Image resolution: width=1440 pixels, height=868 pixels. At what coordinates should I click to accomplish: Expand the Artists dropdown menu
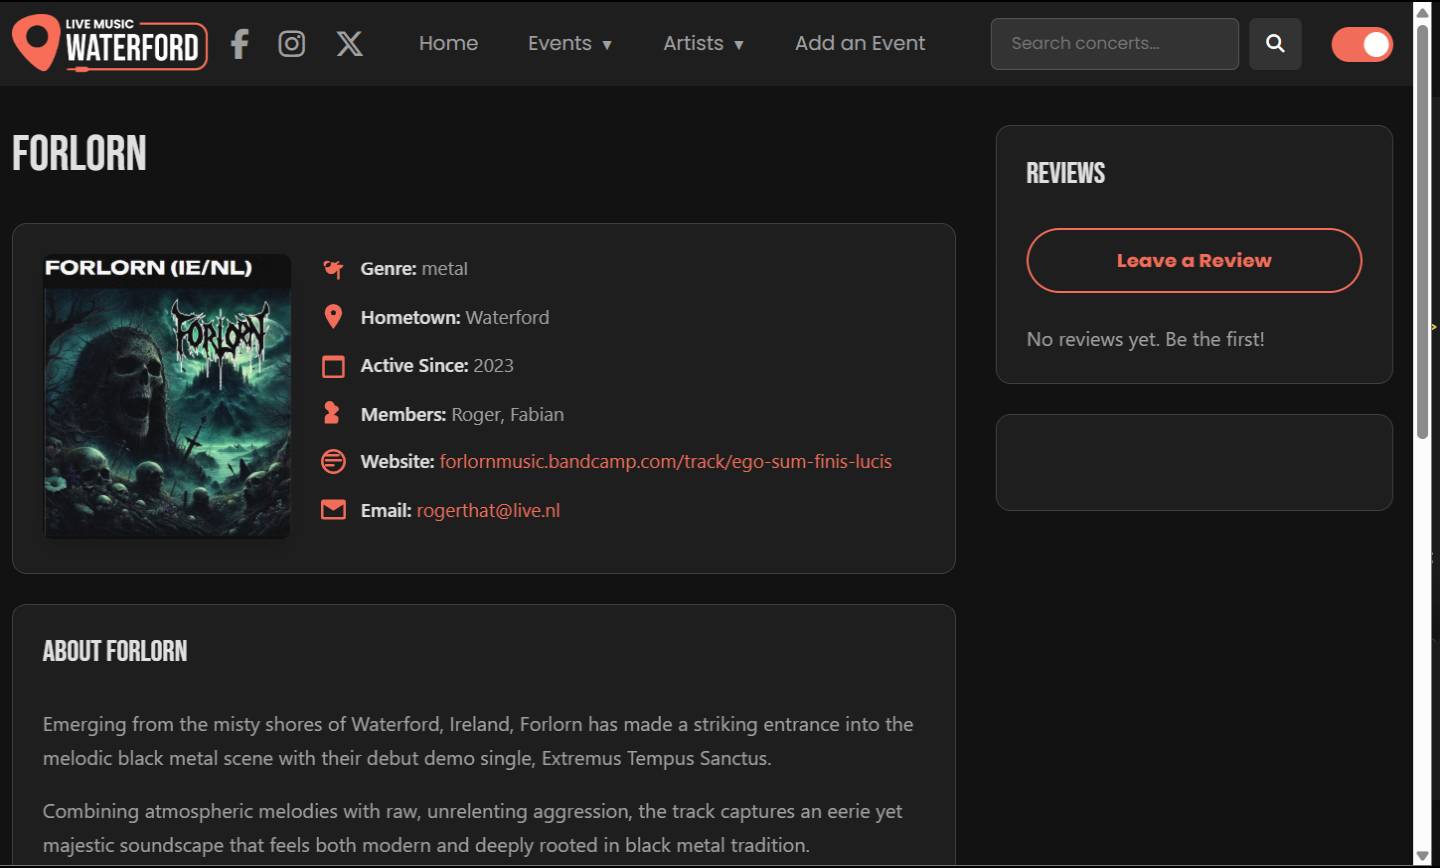703,44
